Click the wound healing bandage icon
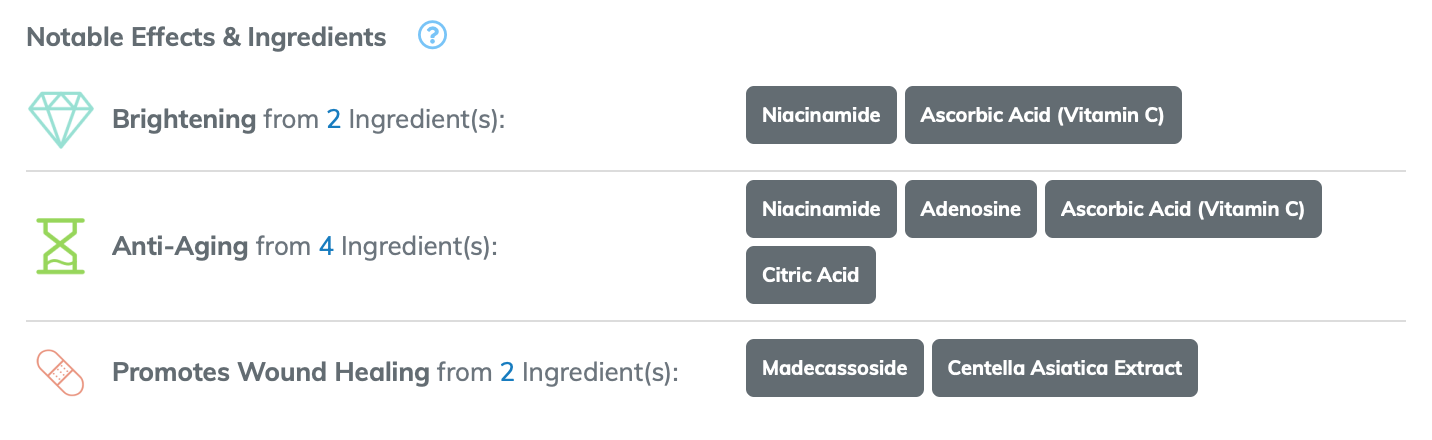The width and height of the screenshot is (1432, 440). [x=60, y=374]
